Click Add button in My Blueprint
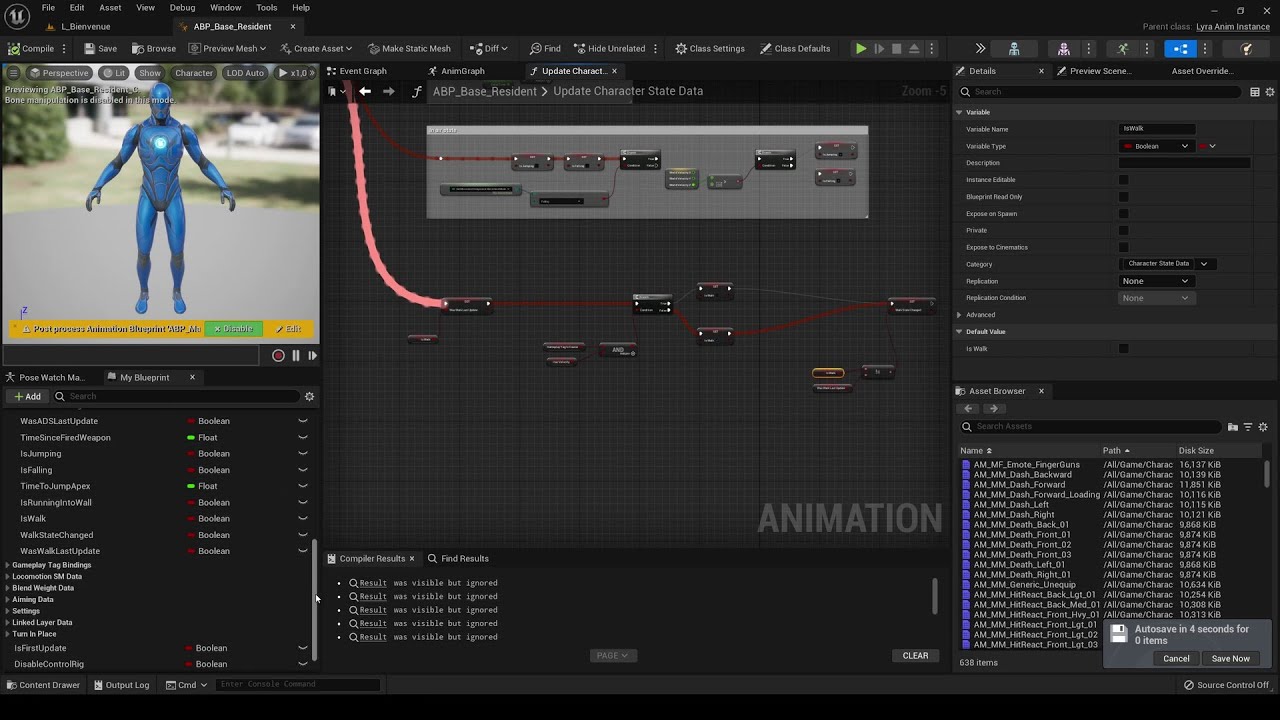Screen dimensions: 1280x720 28,397
